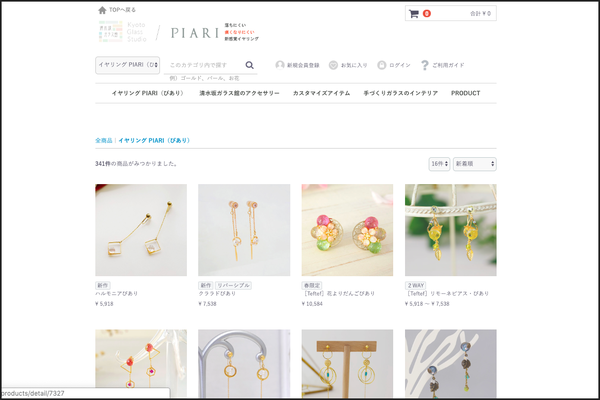Click the お気に入り heart icon
This screenshot has width=600, height=400.
click(x=333, y=65)
